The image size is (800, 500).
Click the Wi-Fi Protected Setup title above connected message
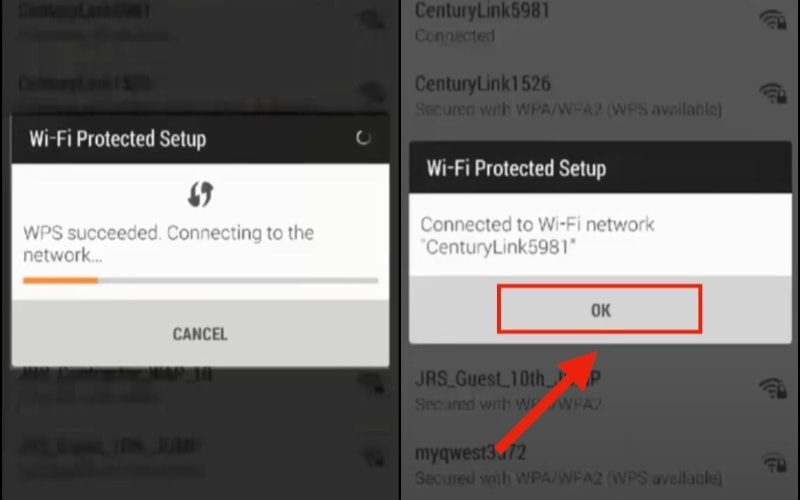click(x=516, y=168)
